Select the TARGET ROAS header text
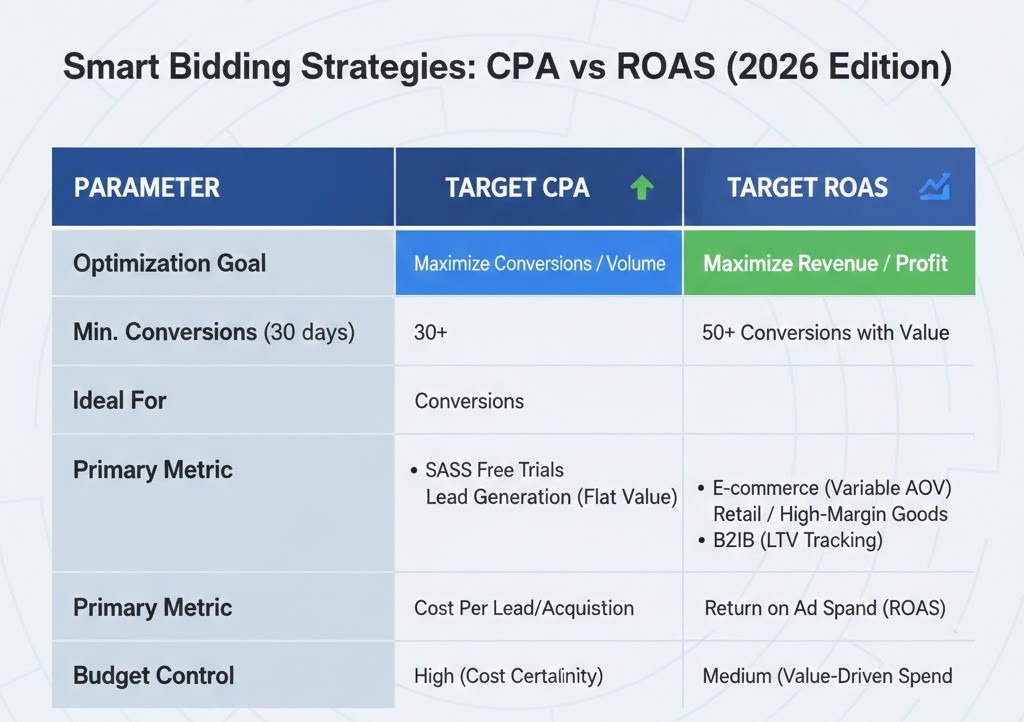Image resolution: width=1024 pixels, height=722 pixels. (x=807, y=187)
